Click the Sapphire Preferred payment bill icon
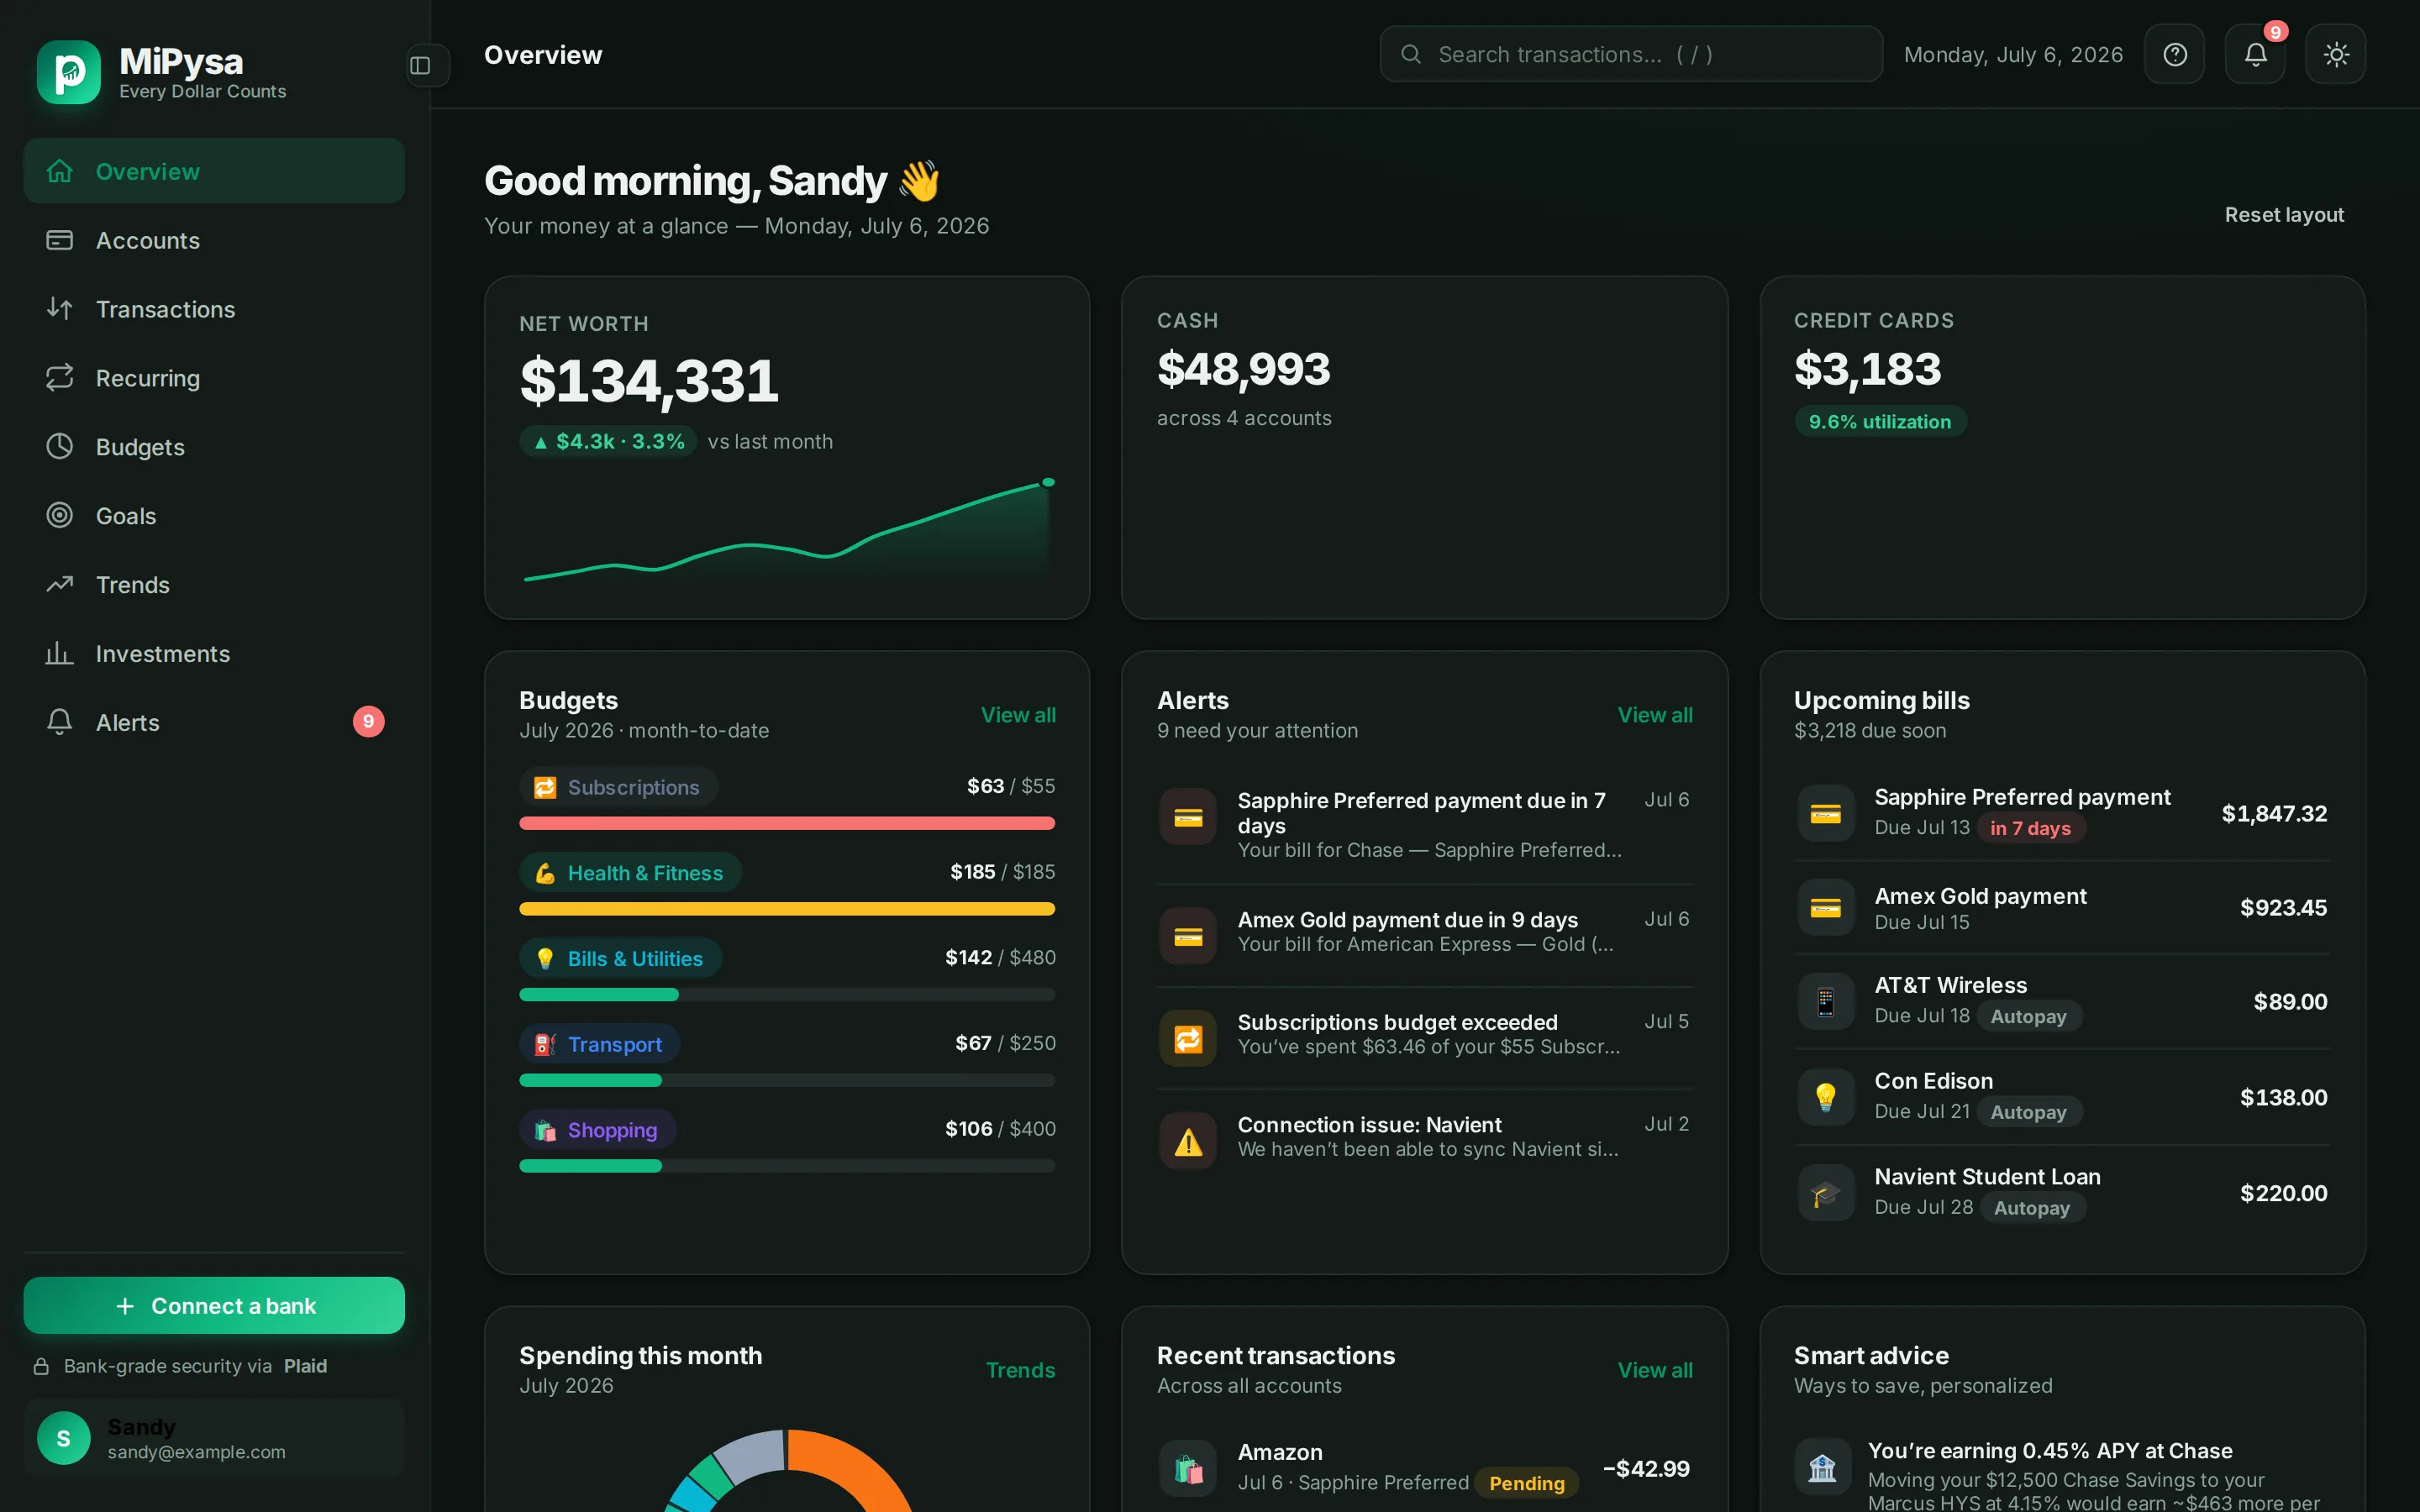 [x=1826, y=813]
